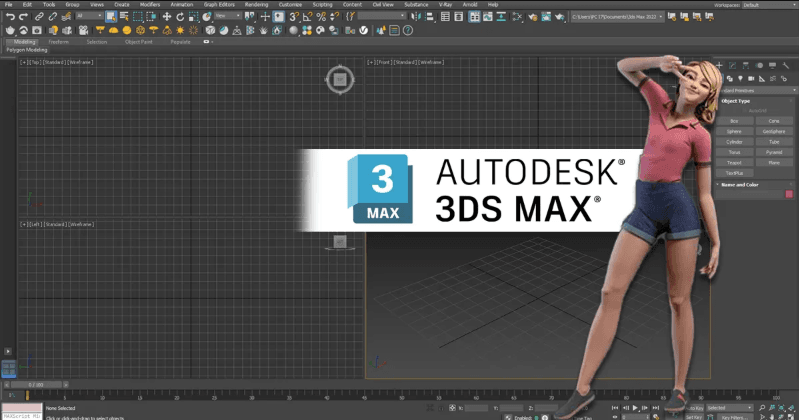Open the object color swatch
The height and width of the screenshot is (420, 799).
point(789,194)
